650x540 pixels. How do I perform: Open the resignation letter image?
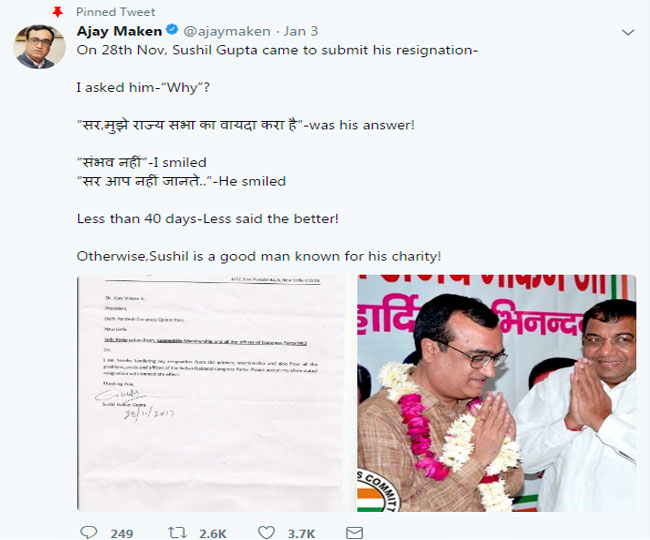pos(211,393)
